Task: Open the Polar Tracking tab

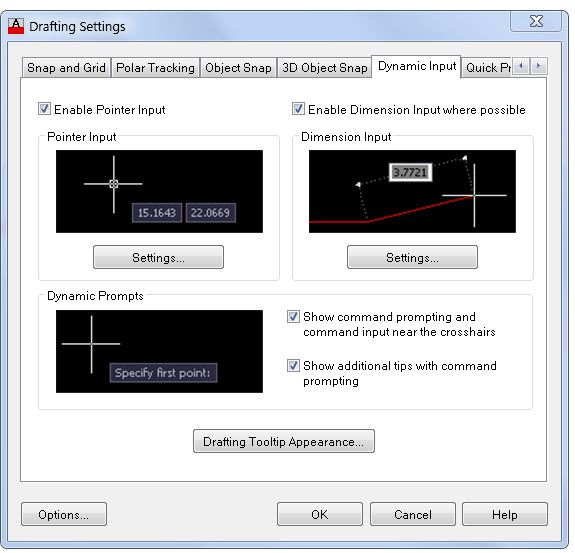Action: (x=155, y=68)
